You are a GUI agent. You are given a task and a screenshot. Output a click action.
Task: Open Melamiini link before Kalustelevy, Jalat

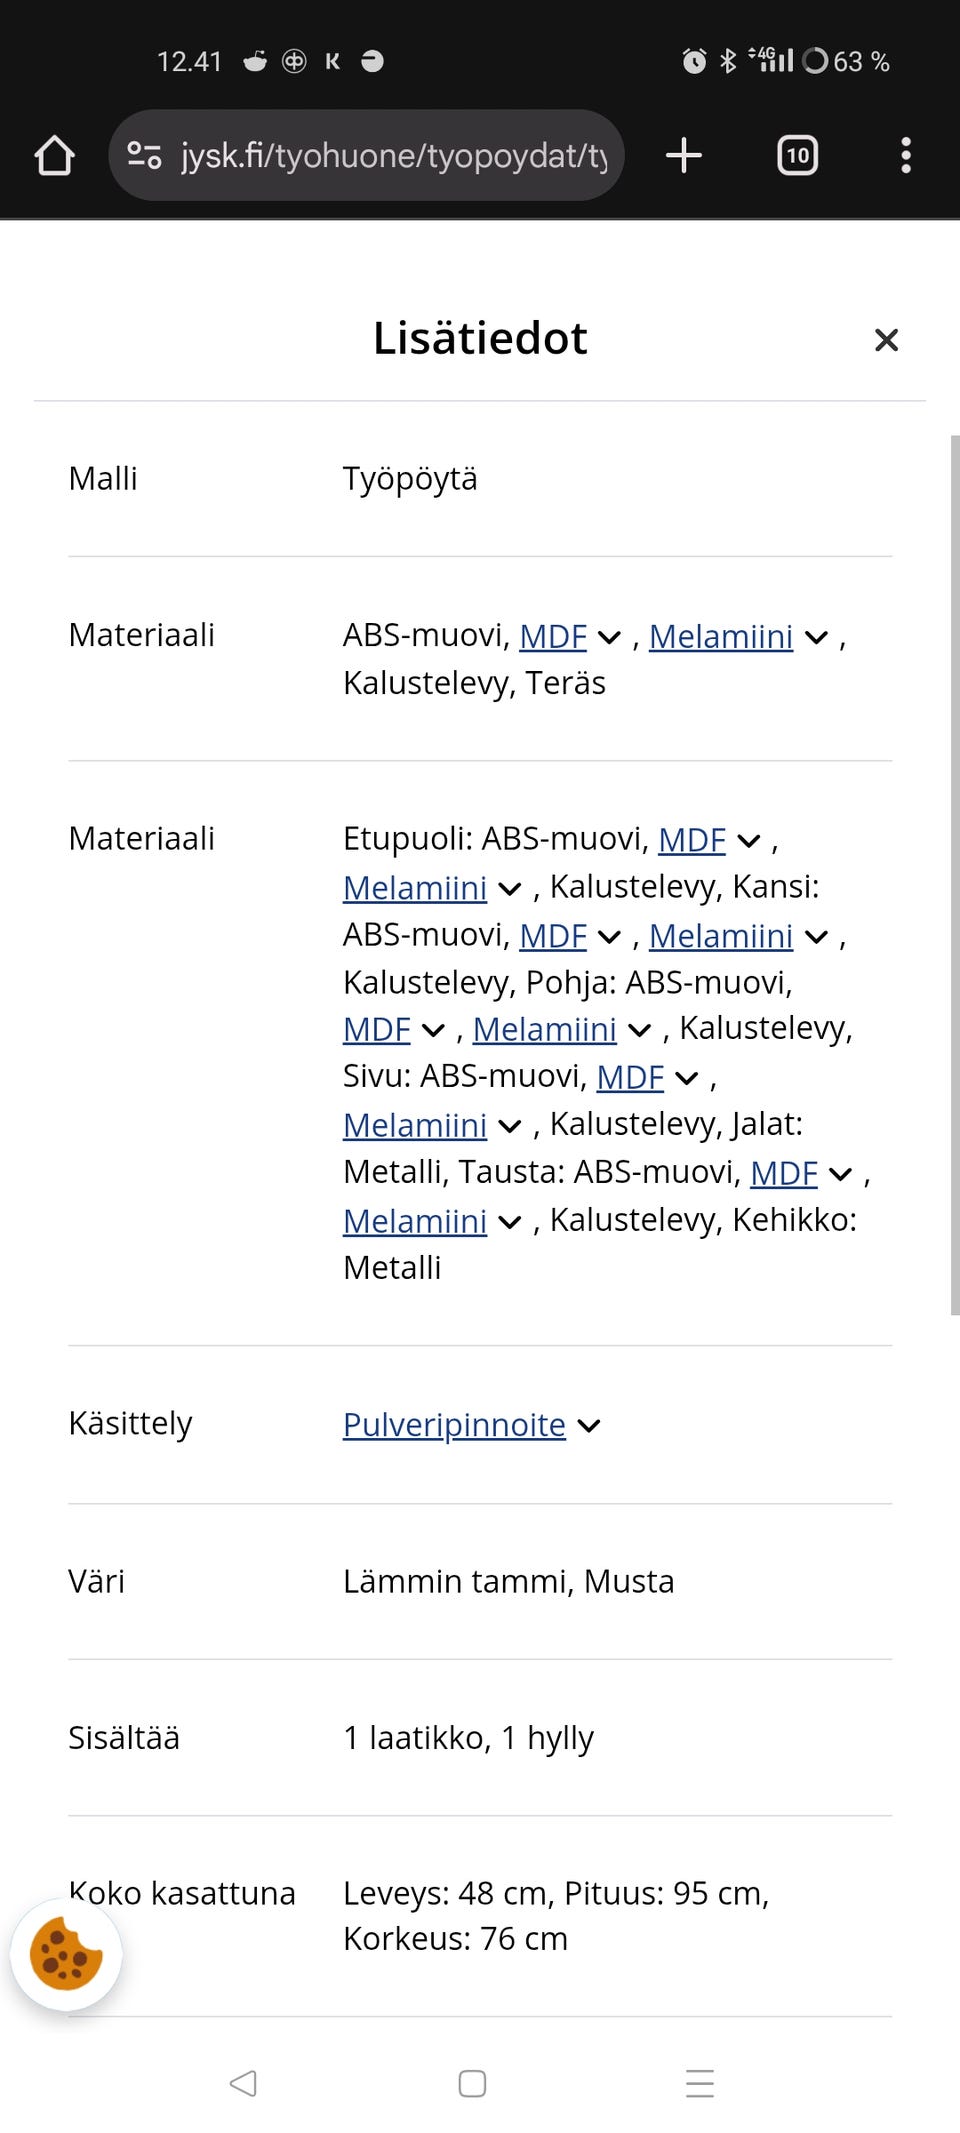click(x=415, y=1125)
